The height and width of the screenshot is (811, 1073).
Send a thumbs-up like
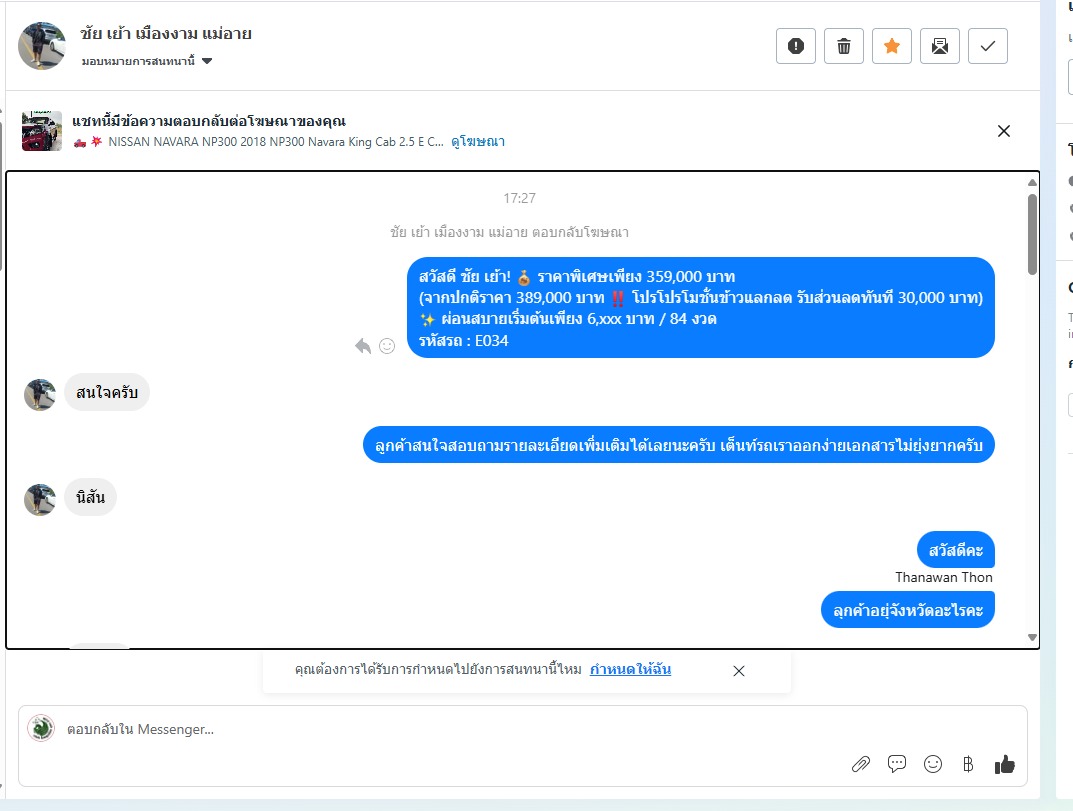coord(1005,764)
